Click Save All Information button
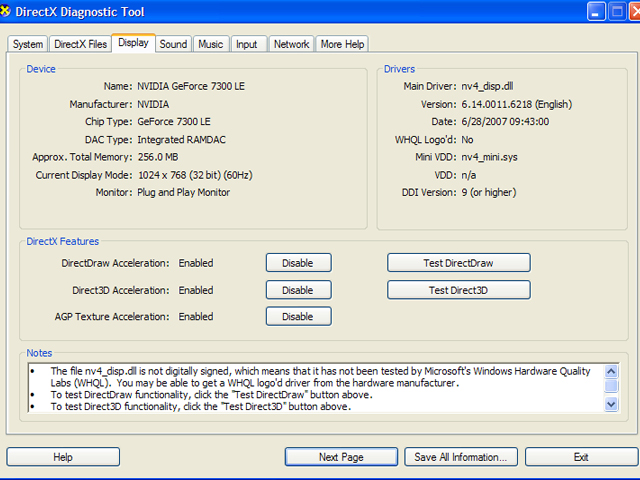This screenshot has height=480, width=640. click(x=460, y=457)
